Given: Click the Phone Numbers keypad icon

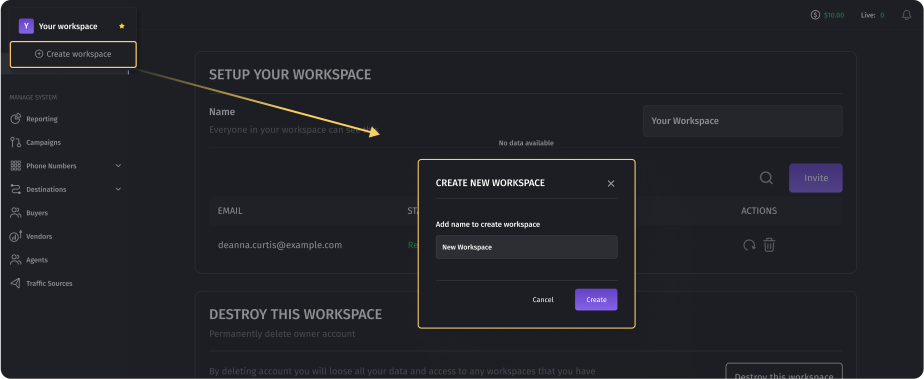Looking at the screenshot, I should (16, 166).
